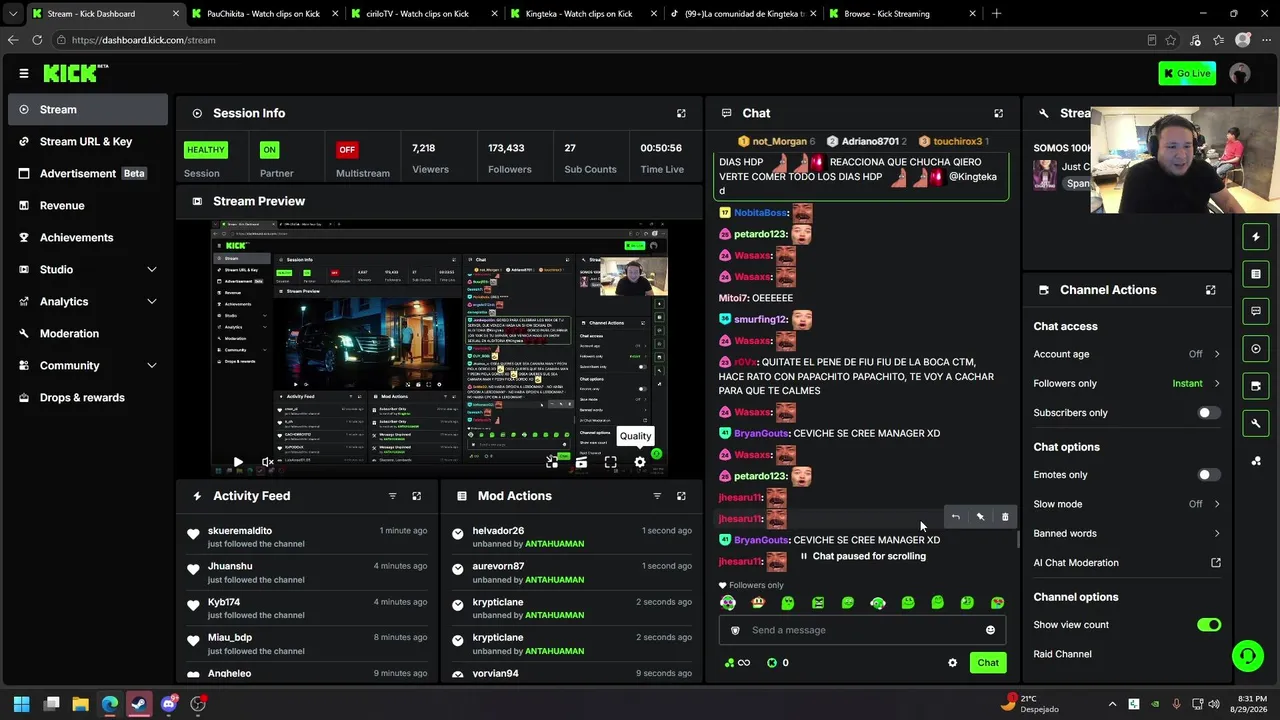This screenshot has height=720, width=1280.
Task: Open the profile avatar menu
Action: pyautogui.click(x=1240, y=73)
